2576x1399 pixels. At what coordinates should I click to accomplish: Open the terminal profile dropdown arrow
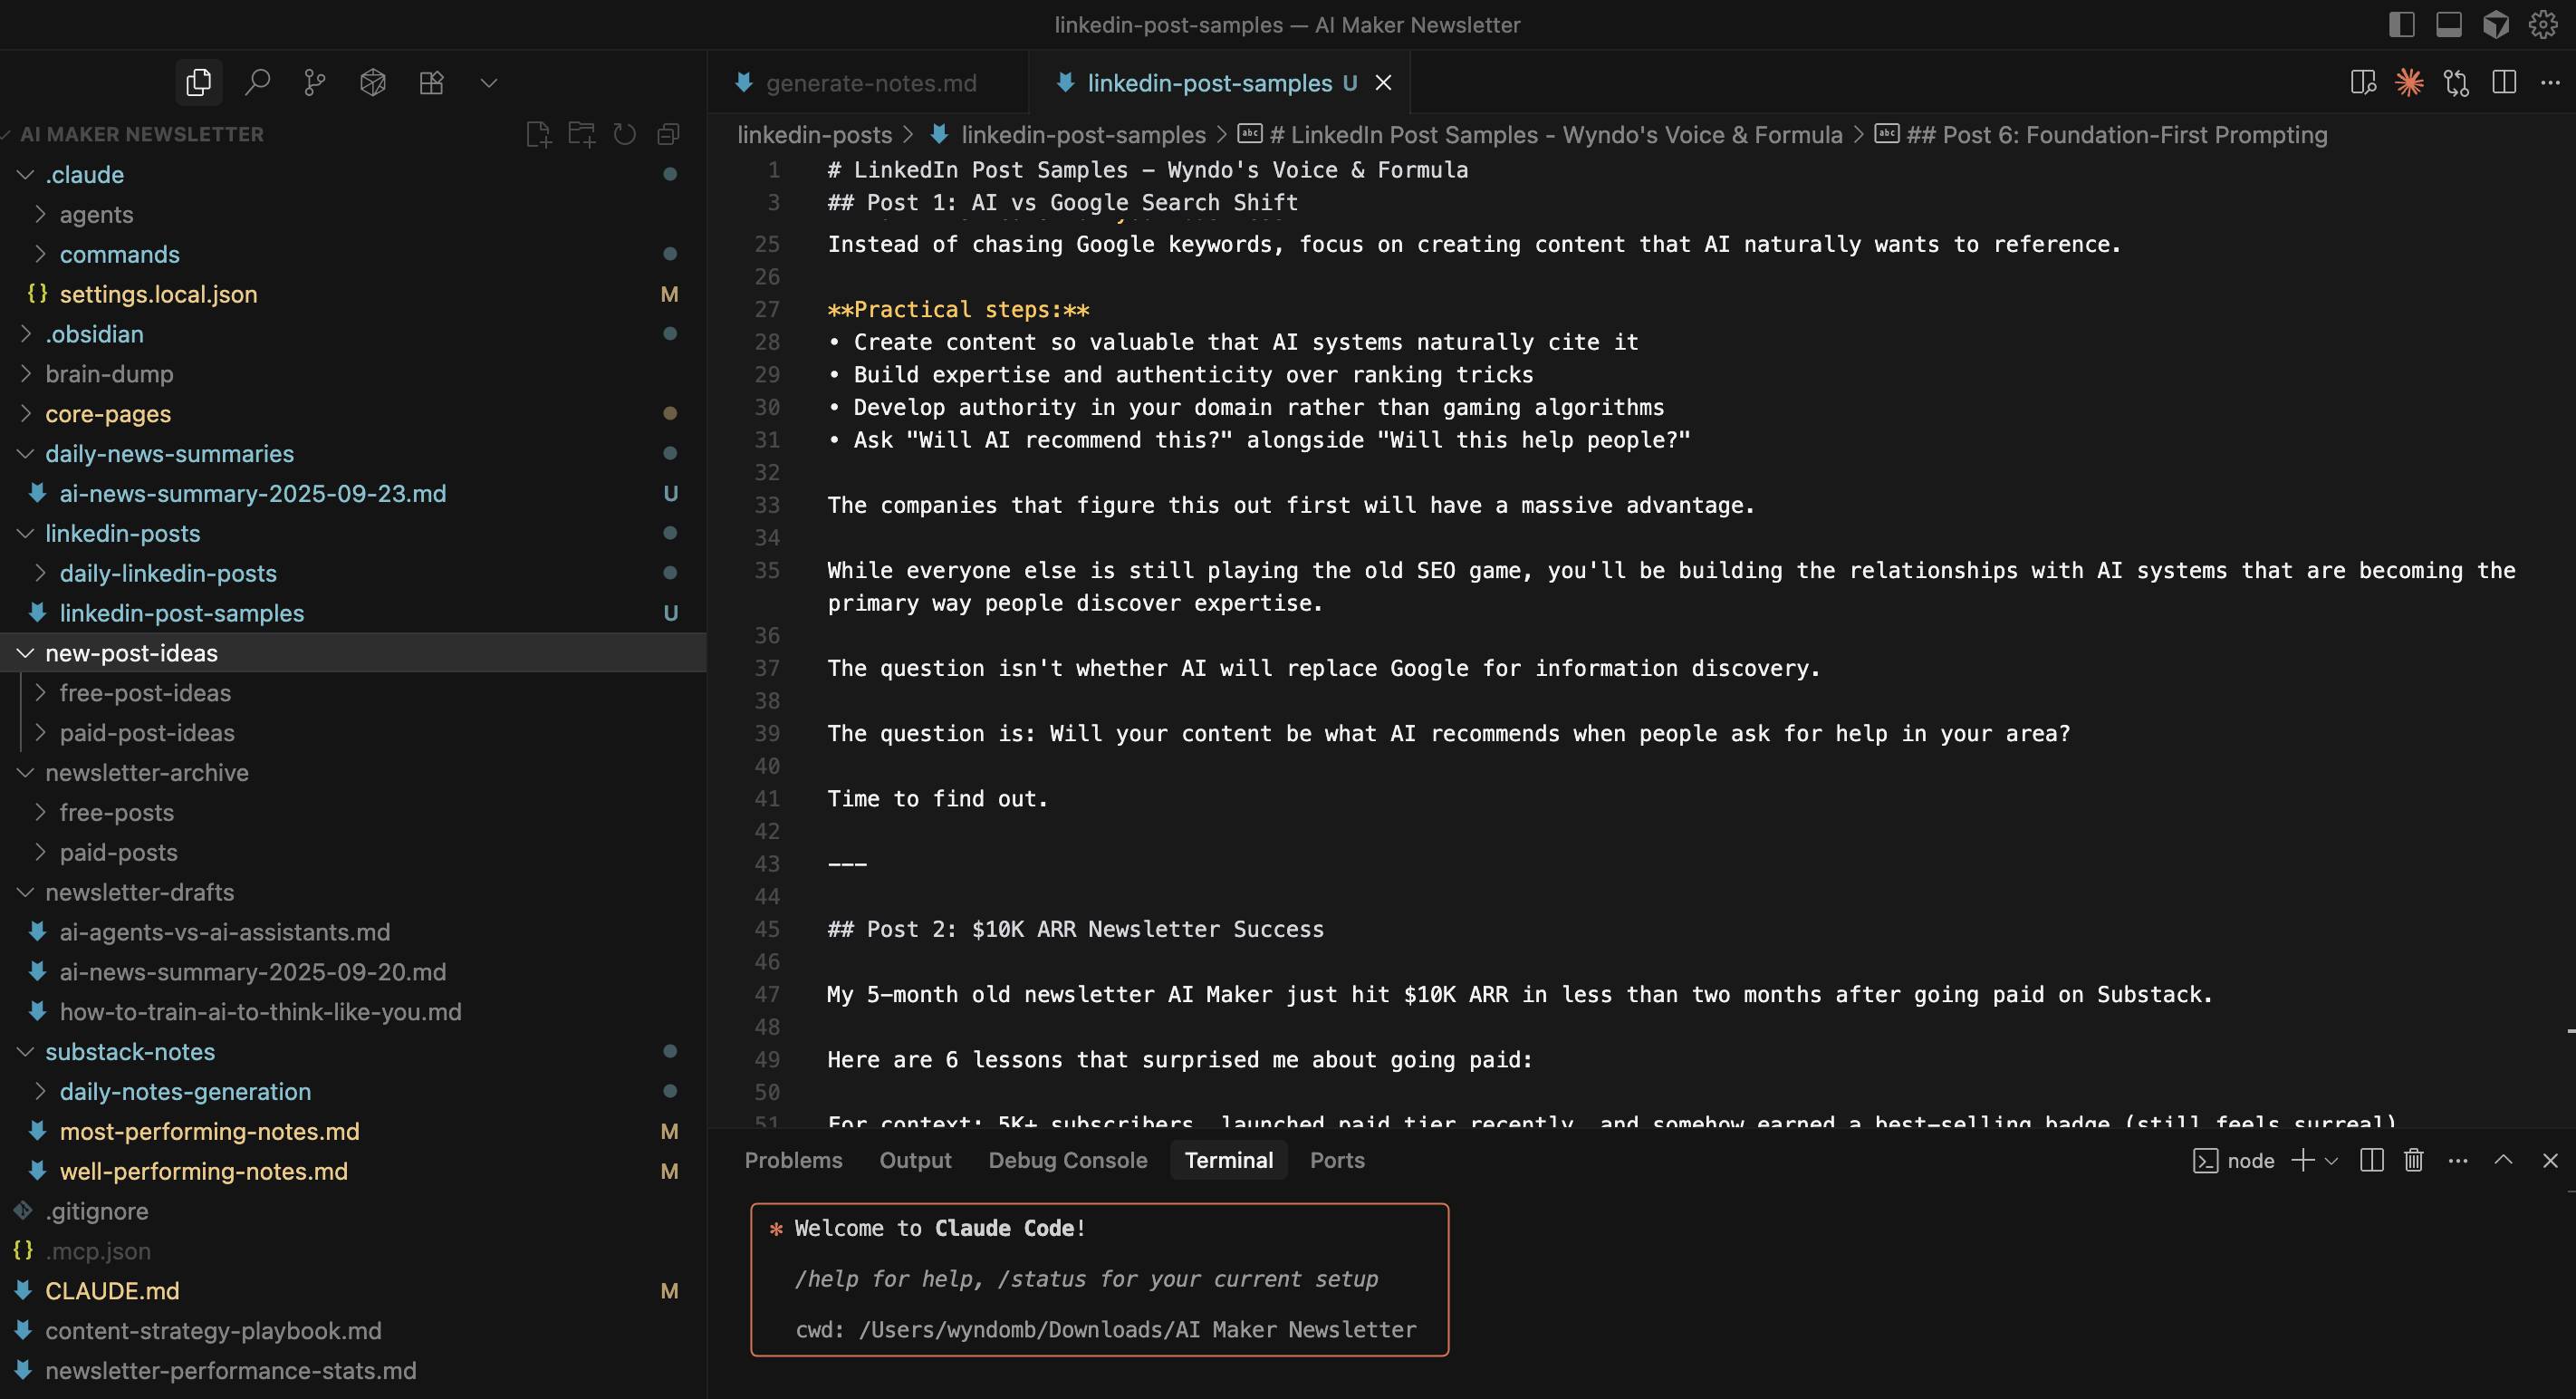click(x=2332, y=1160)
